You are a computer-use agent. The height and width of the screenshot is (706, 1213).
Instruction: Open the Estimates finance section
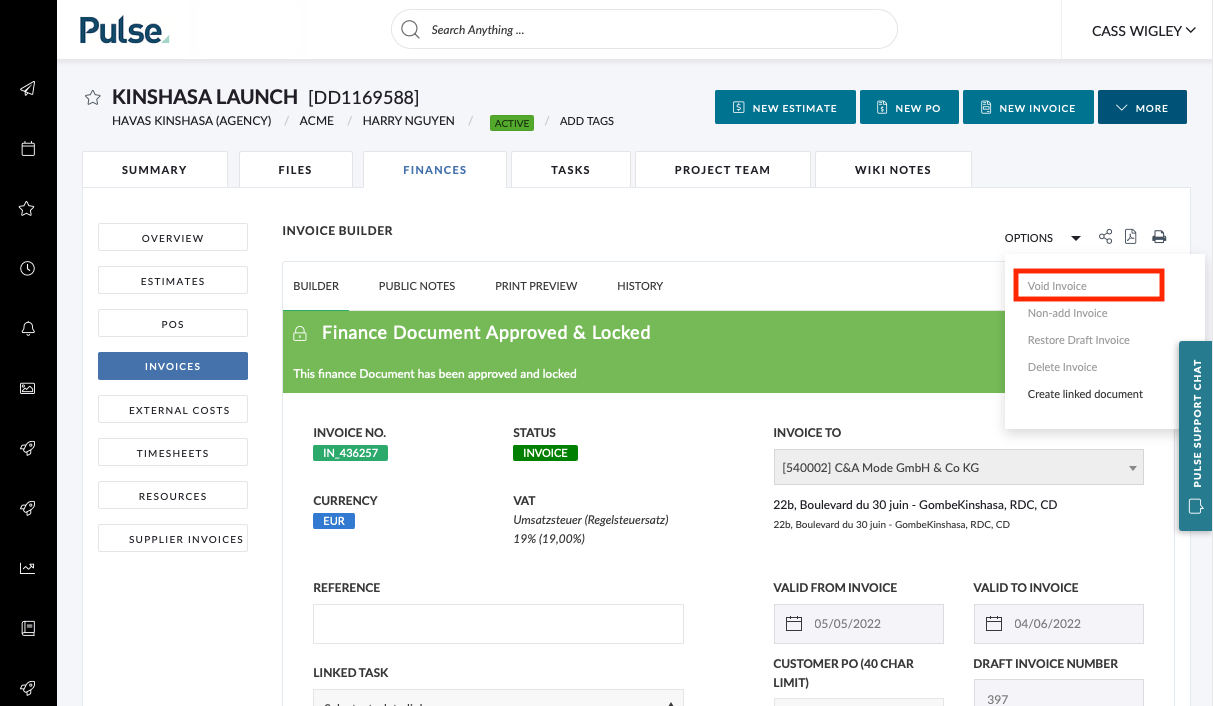coord(173,281)
